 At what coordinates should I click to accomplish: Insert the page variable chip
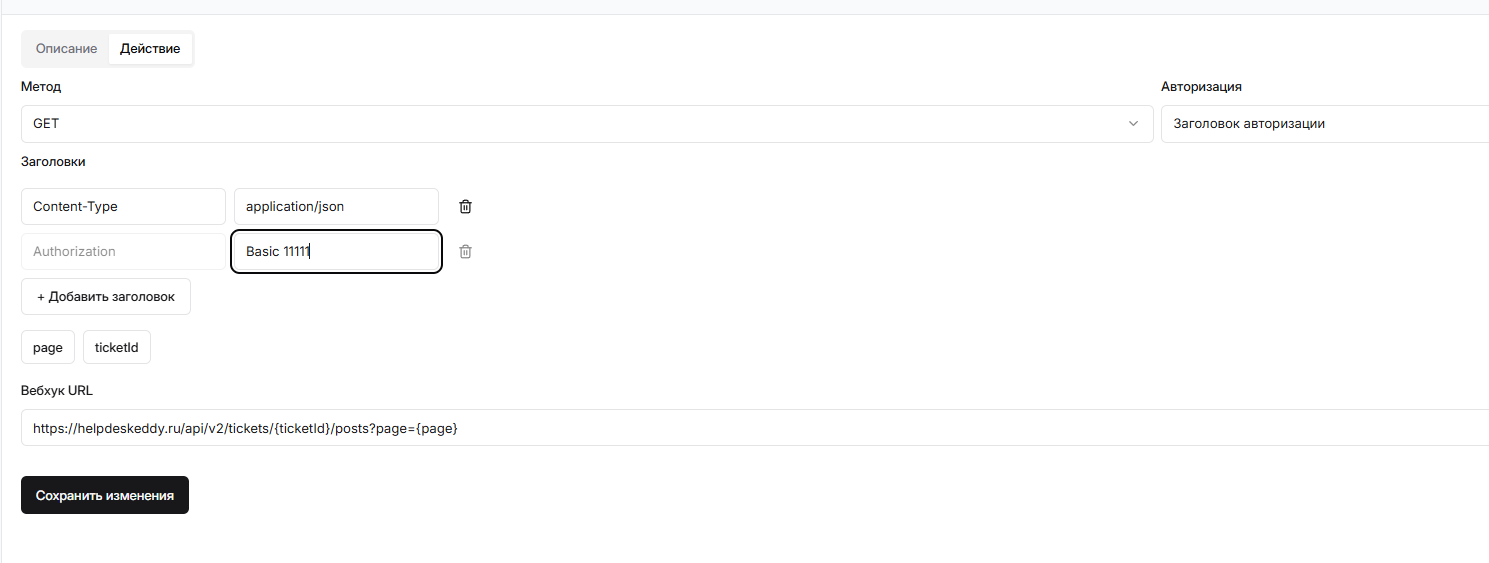[48, 348]
